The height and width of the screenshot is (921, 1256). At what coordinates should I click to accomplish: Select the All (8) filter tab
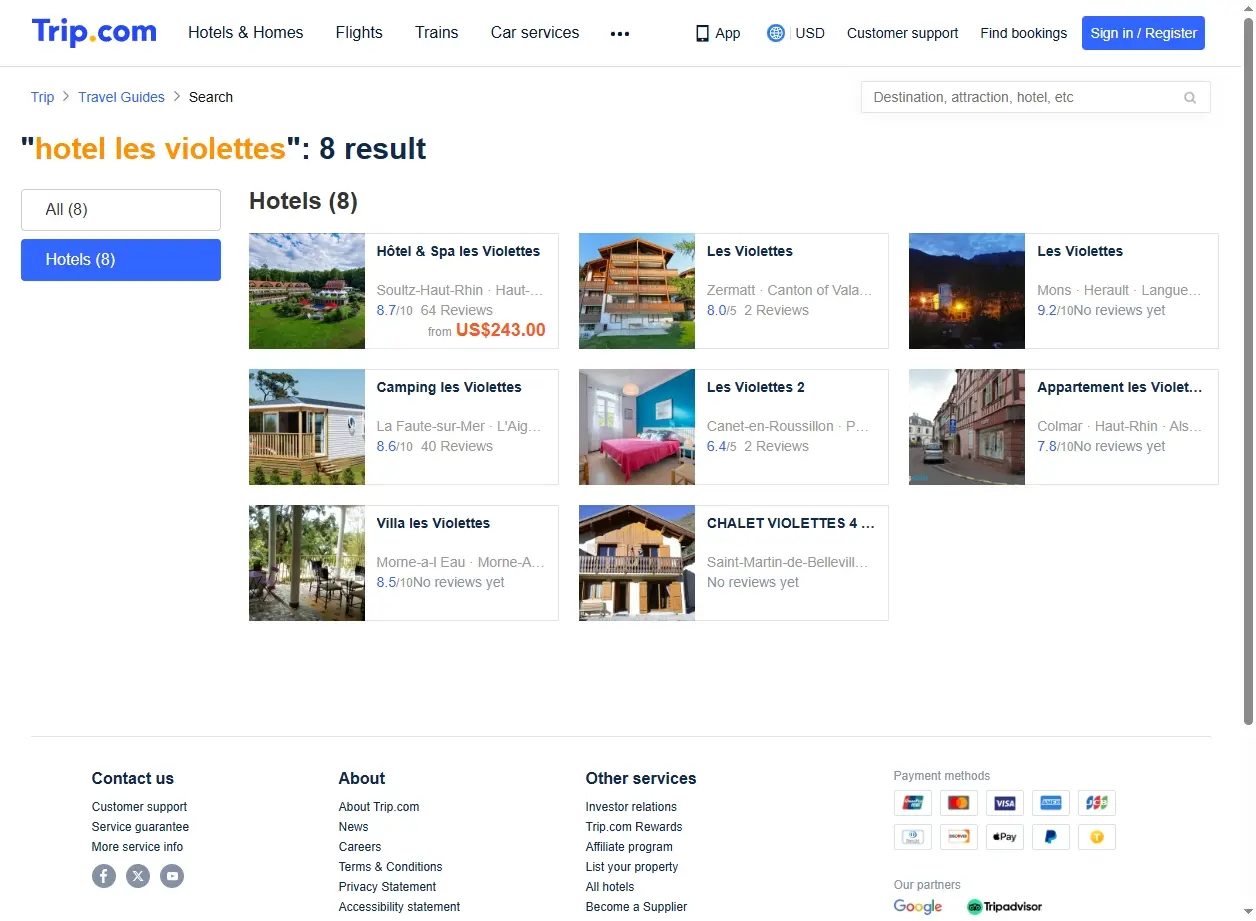(121, 210)
